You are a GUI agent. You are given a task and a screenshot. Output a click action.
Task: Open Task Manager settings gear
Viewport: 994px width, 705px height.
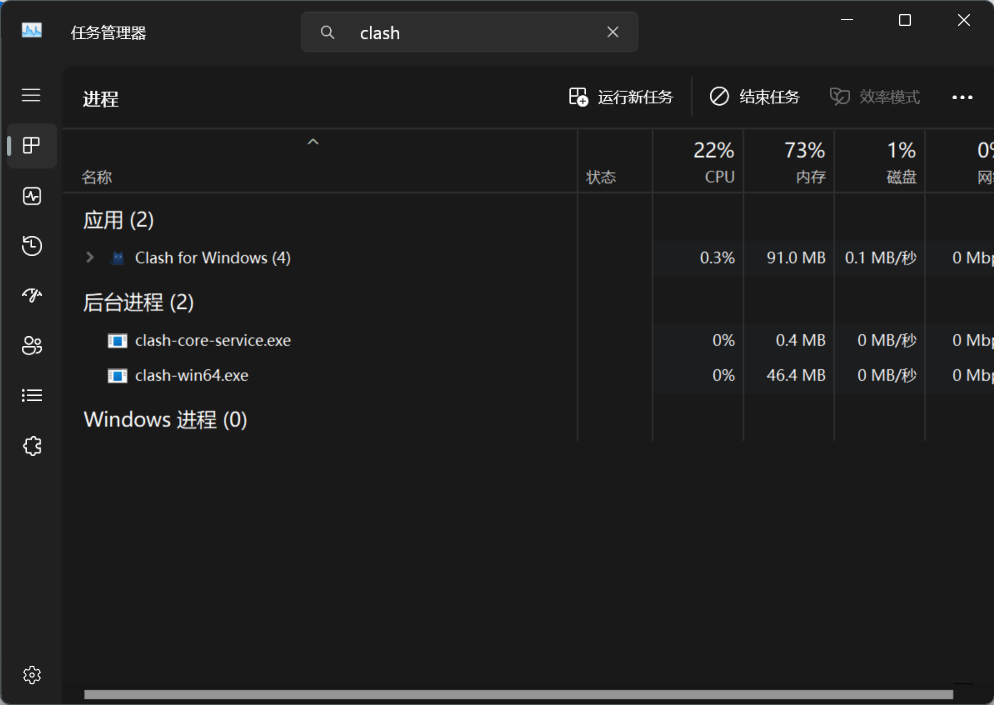(x=32, y=675)
